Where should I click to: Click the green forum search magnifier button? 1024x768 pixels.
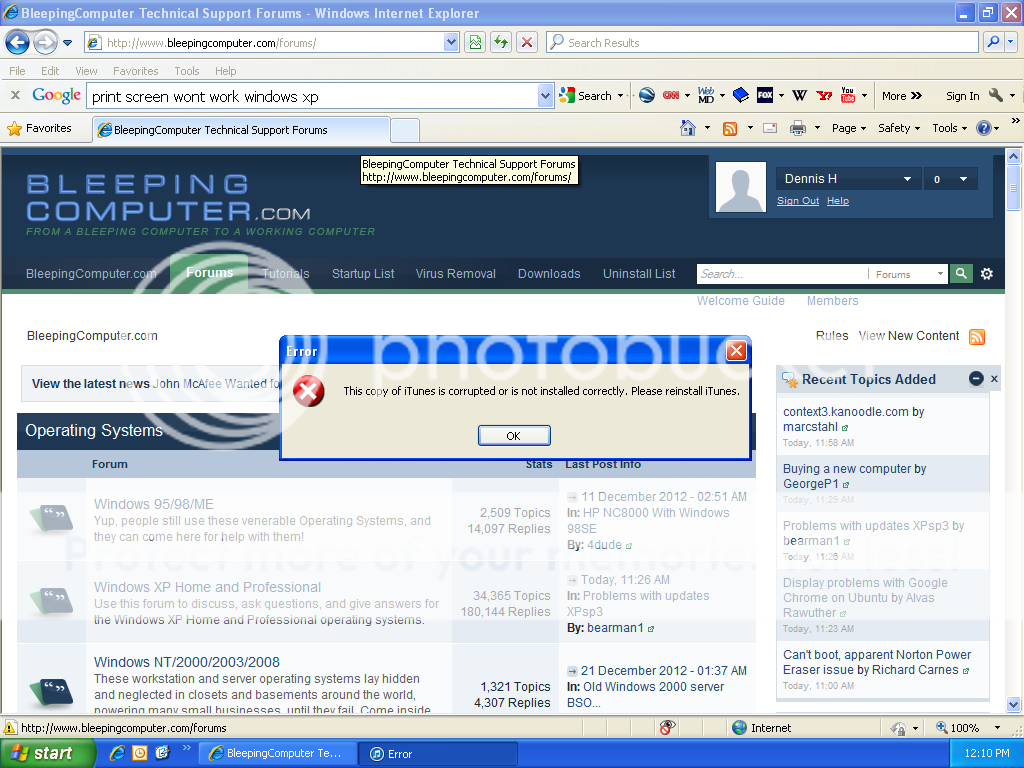click(961, 274)
